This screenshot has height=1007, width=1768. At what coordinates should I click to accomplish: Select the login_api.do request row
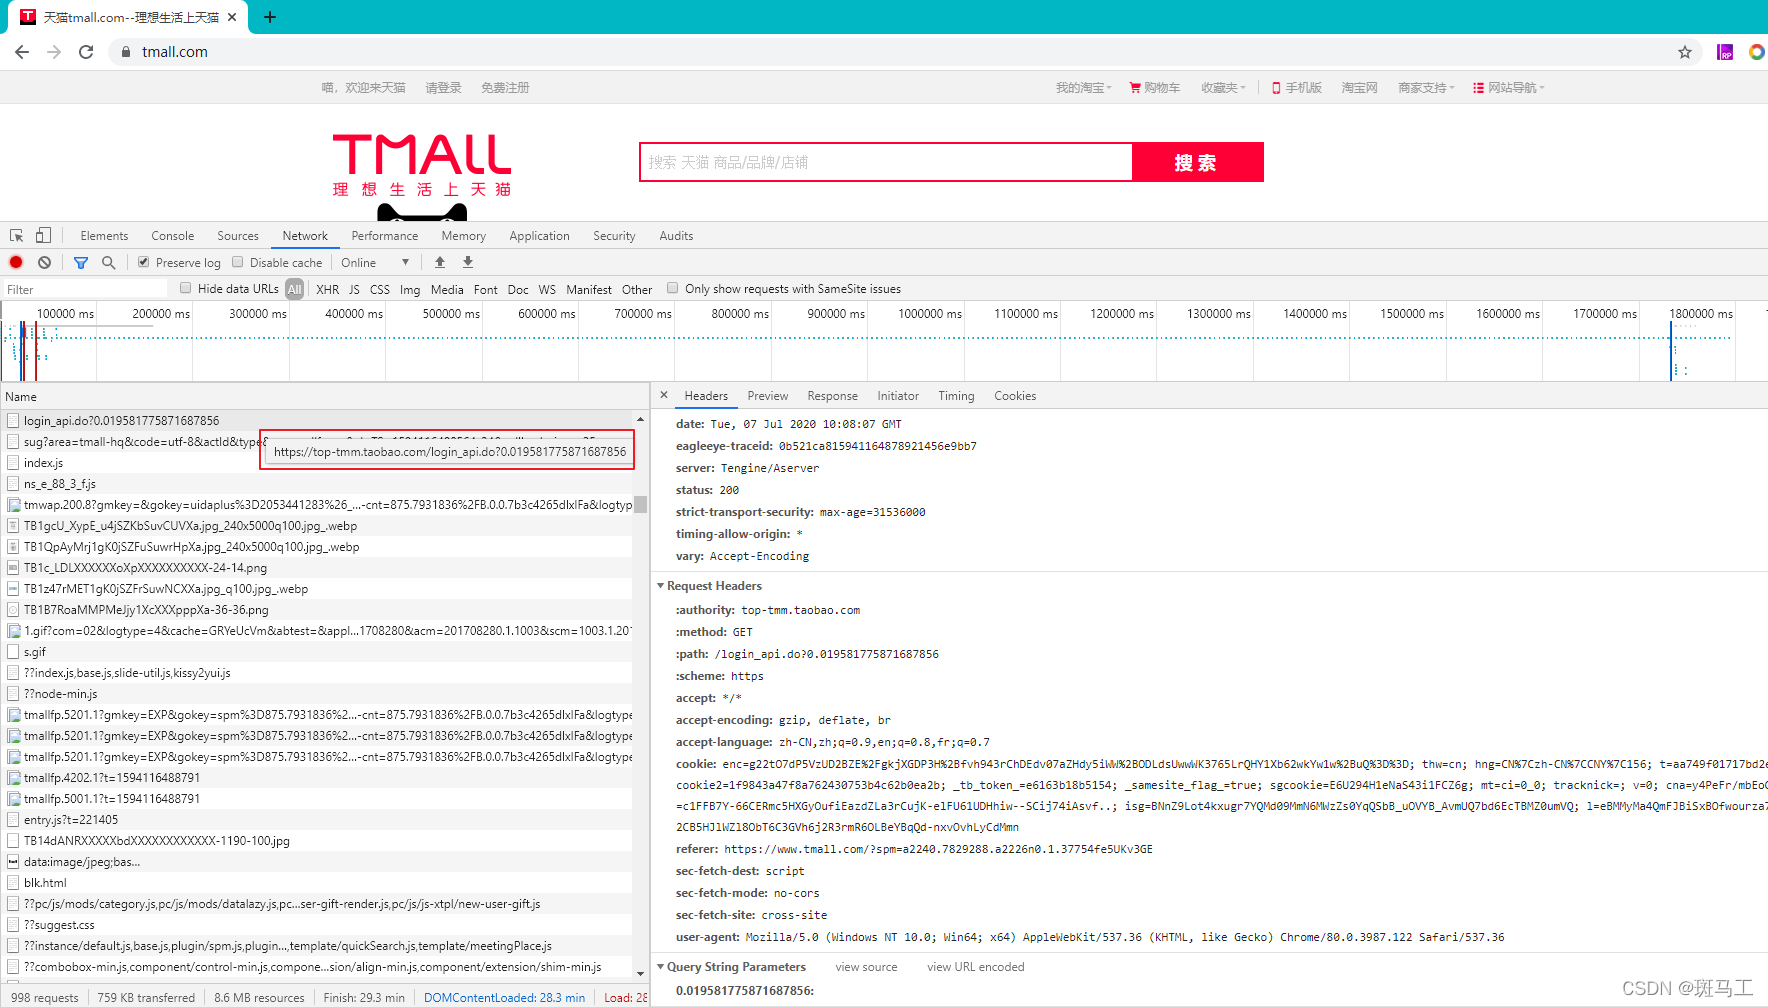(x=317, y=421)
